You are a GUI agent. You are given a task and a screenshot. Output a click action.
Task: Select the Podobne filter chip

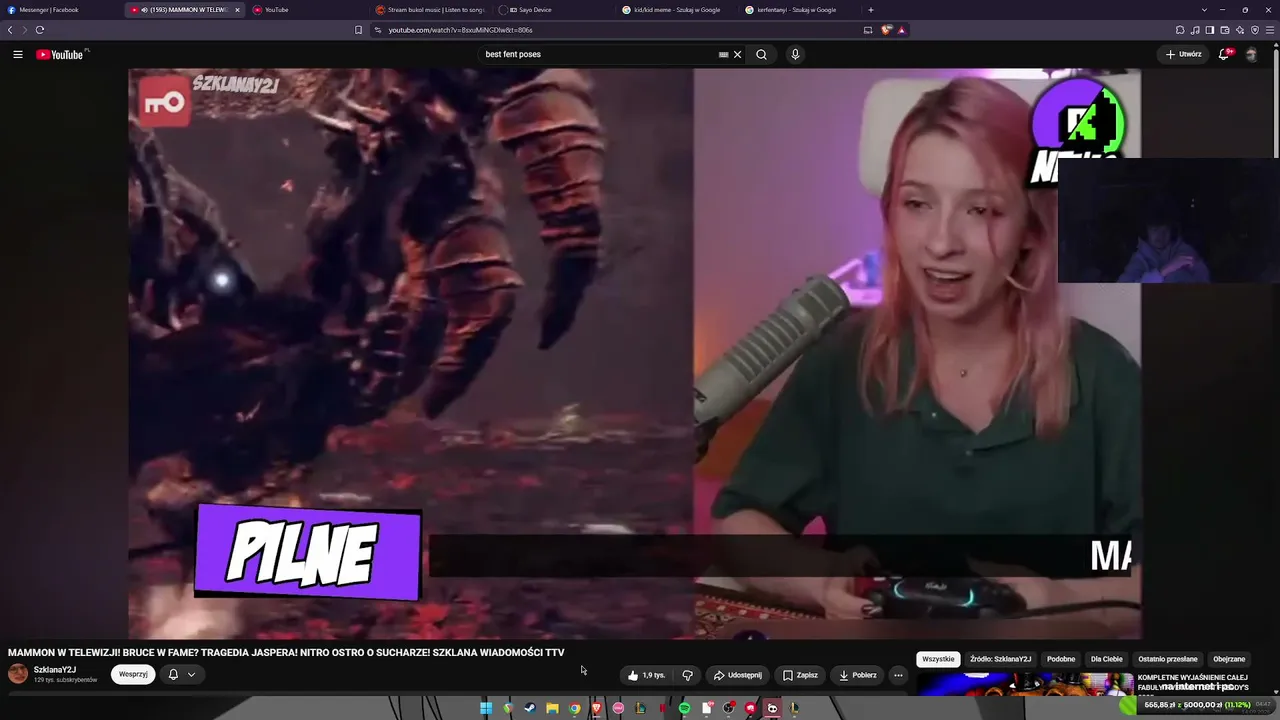pos(1061,659)
